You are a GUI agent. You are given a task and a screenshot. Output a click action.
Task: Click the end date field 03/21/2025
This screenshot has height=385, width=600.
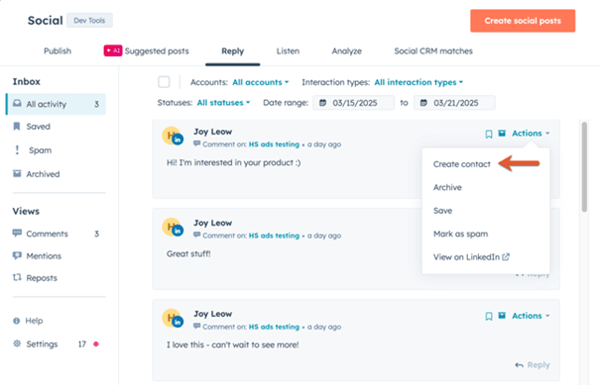pos(455,103)
